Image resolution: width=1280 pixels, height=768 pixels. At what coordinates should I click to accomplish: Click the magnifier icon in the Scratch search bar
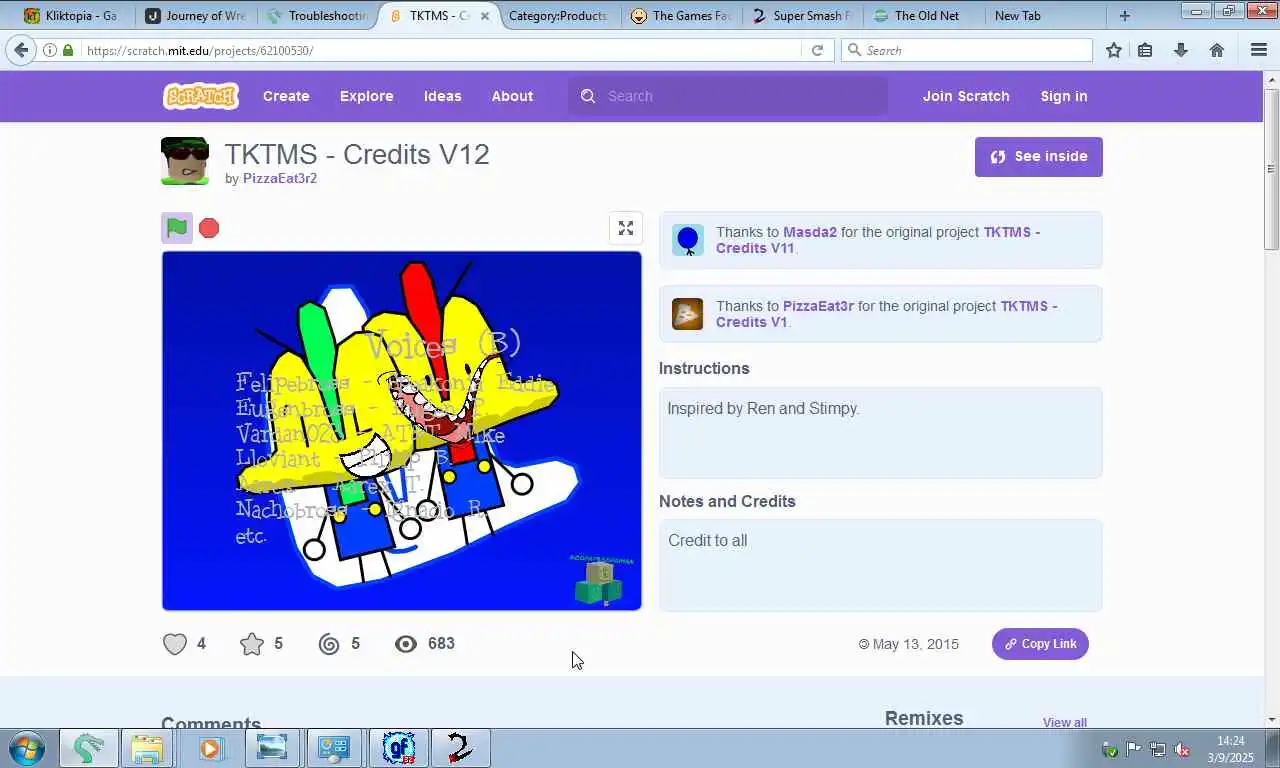tap(588, 96)
